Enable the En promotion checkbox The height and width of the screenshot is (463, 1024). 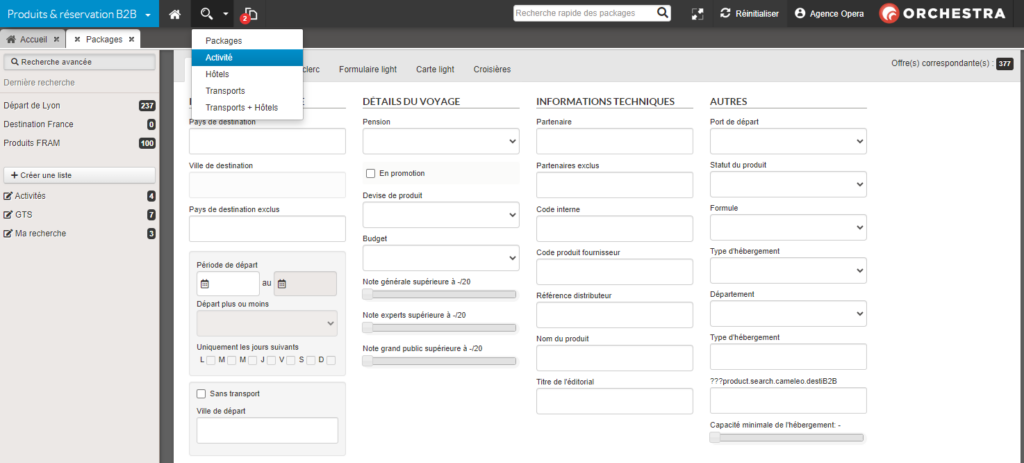pyautogui.click(x=371, y=173)
